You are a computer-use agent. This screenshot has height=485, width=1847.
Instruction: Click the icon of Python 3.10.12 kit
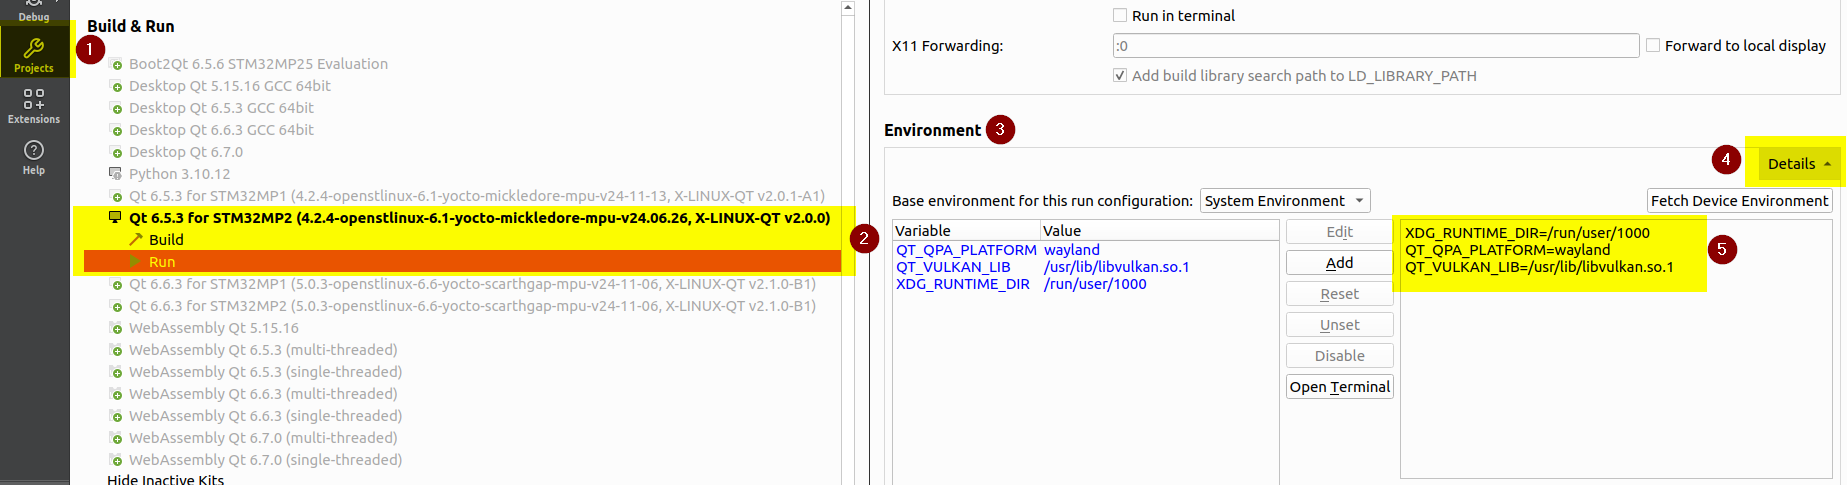point(115,174)
